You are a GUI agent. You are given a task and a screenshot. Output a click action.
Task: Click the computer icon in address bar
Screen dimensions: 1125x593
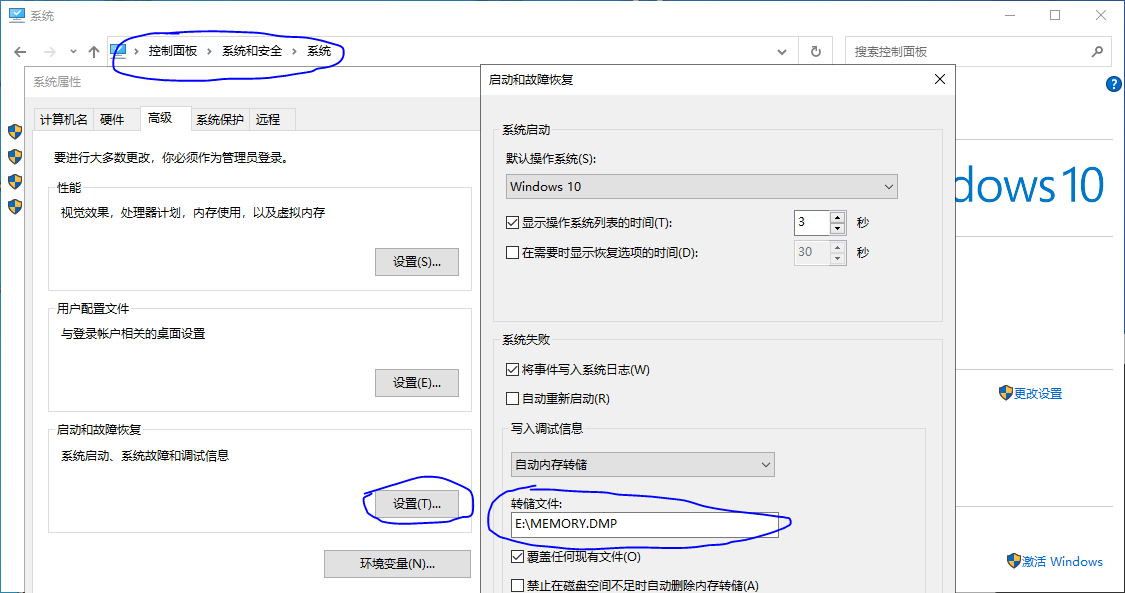[117, 51]
